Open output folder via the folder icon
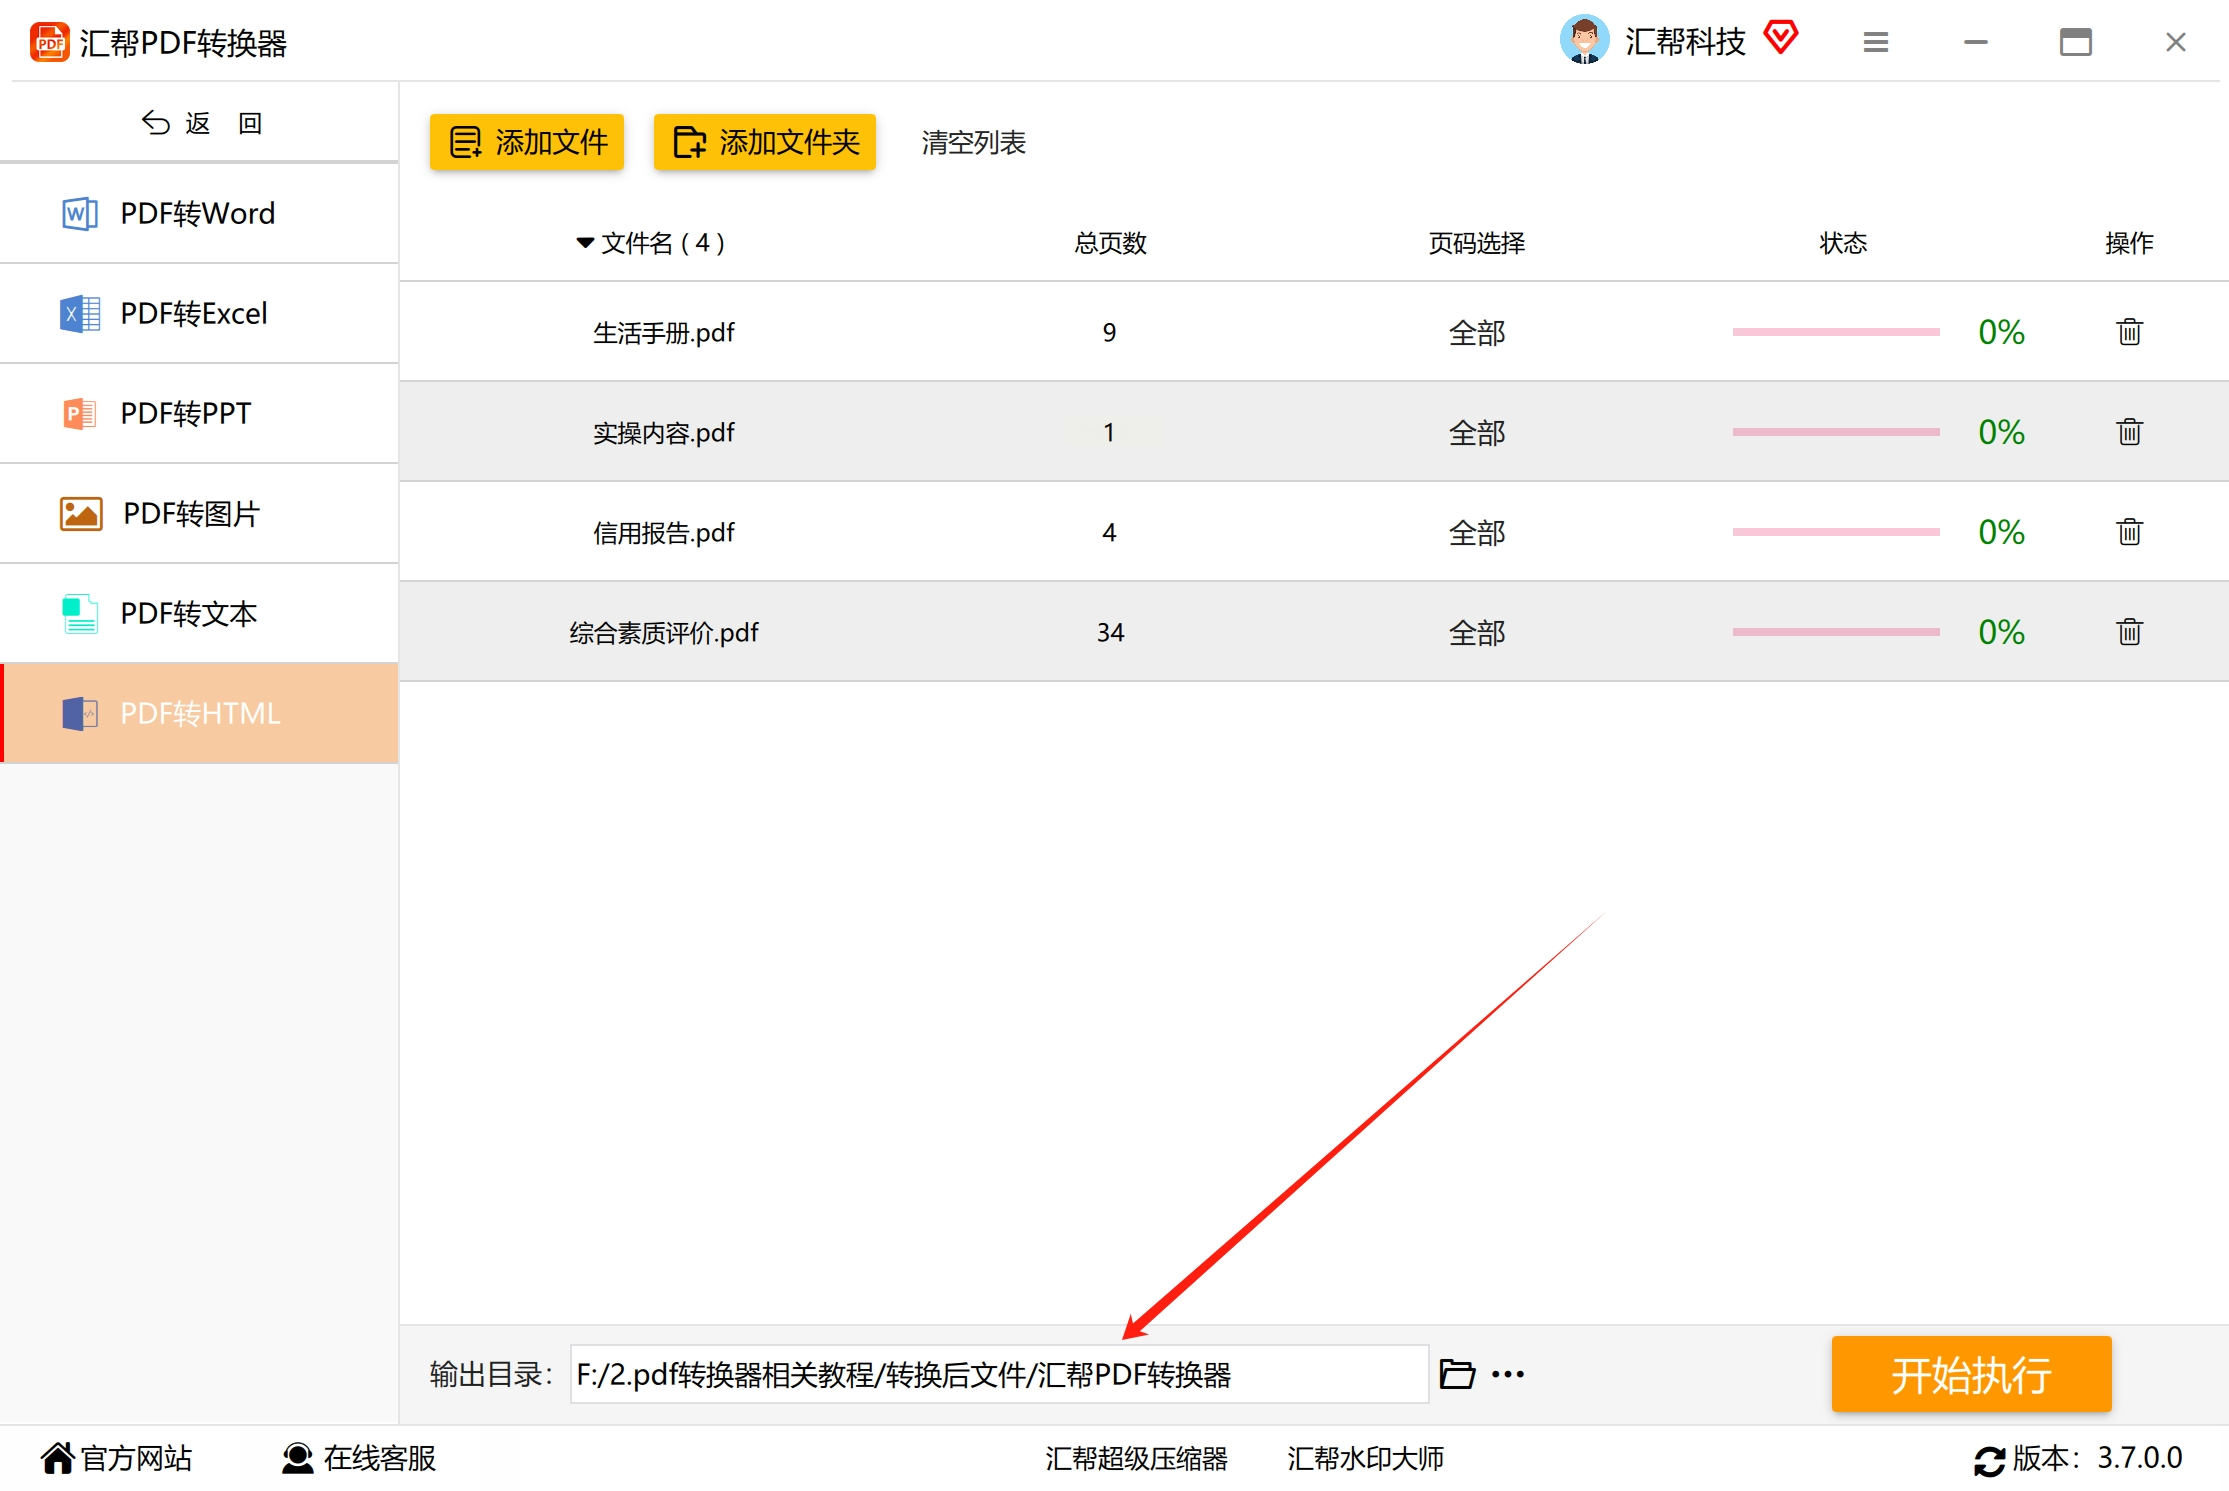The image size is (2229, 1491). point(1457,1374)
